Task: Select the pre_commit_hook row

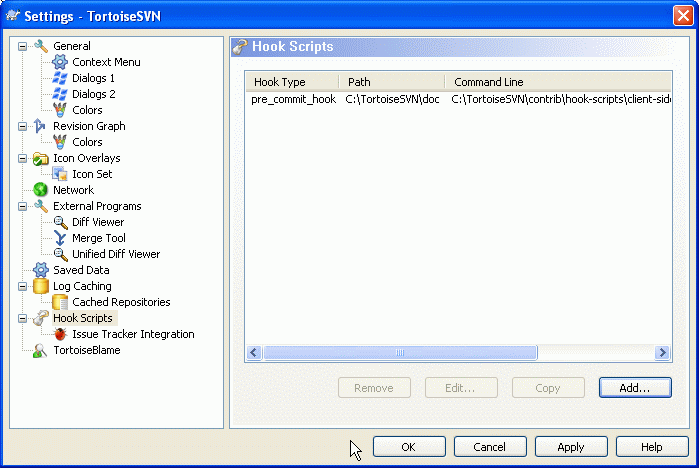Action: click(458, 99)
